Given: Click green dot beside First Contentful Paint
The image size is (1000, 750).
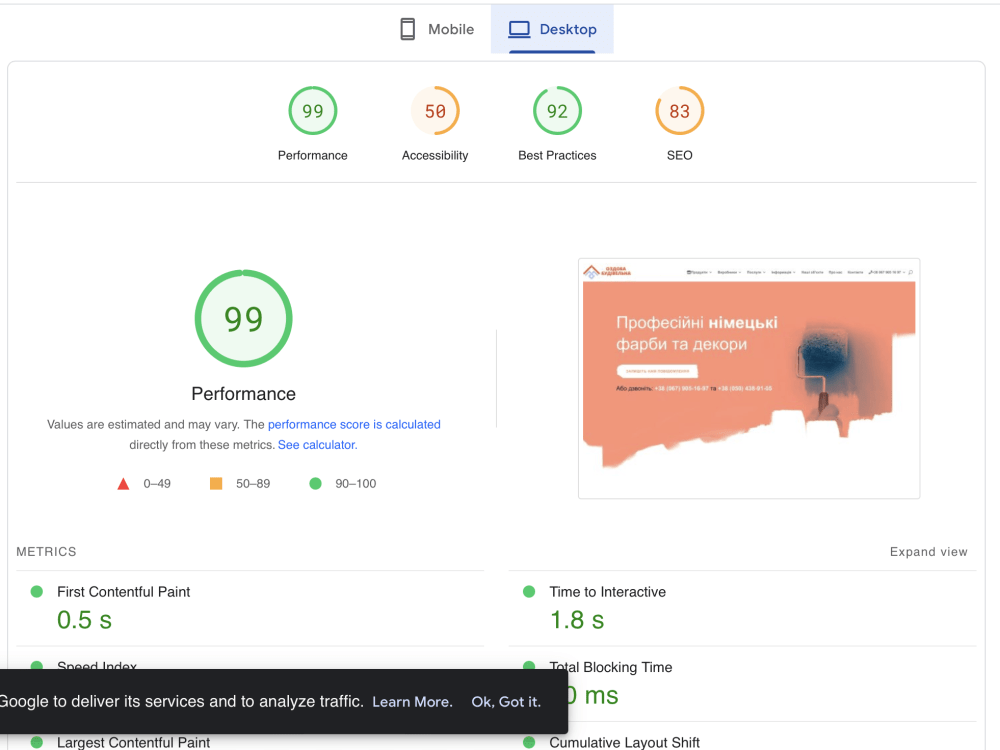Looking at the screenshot, I should [37, 592].
